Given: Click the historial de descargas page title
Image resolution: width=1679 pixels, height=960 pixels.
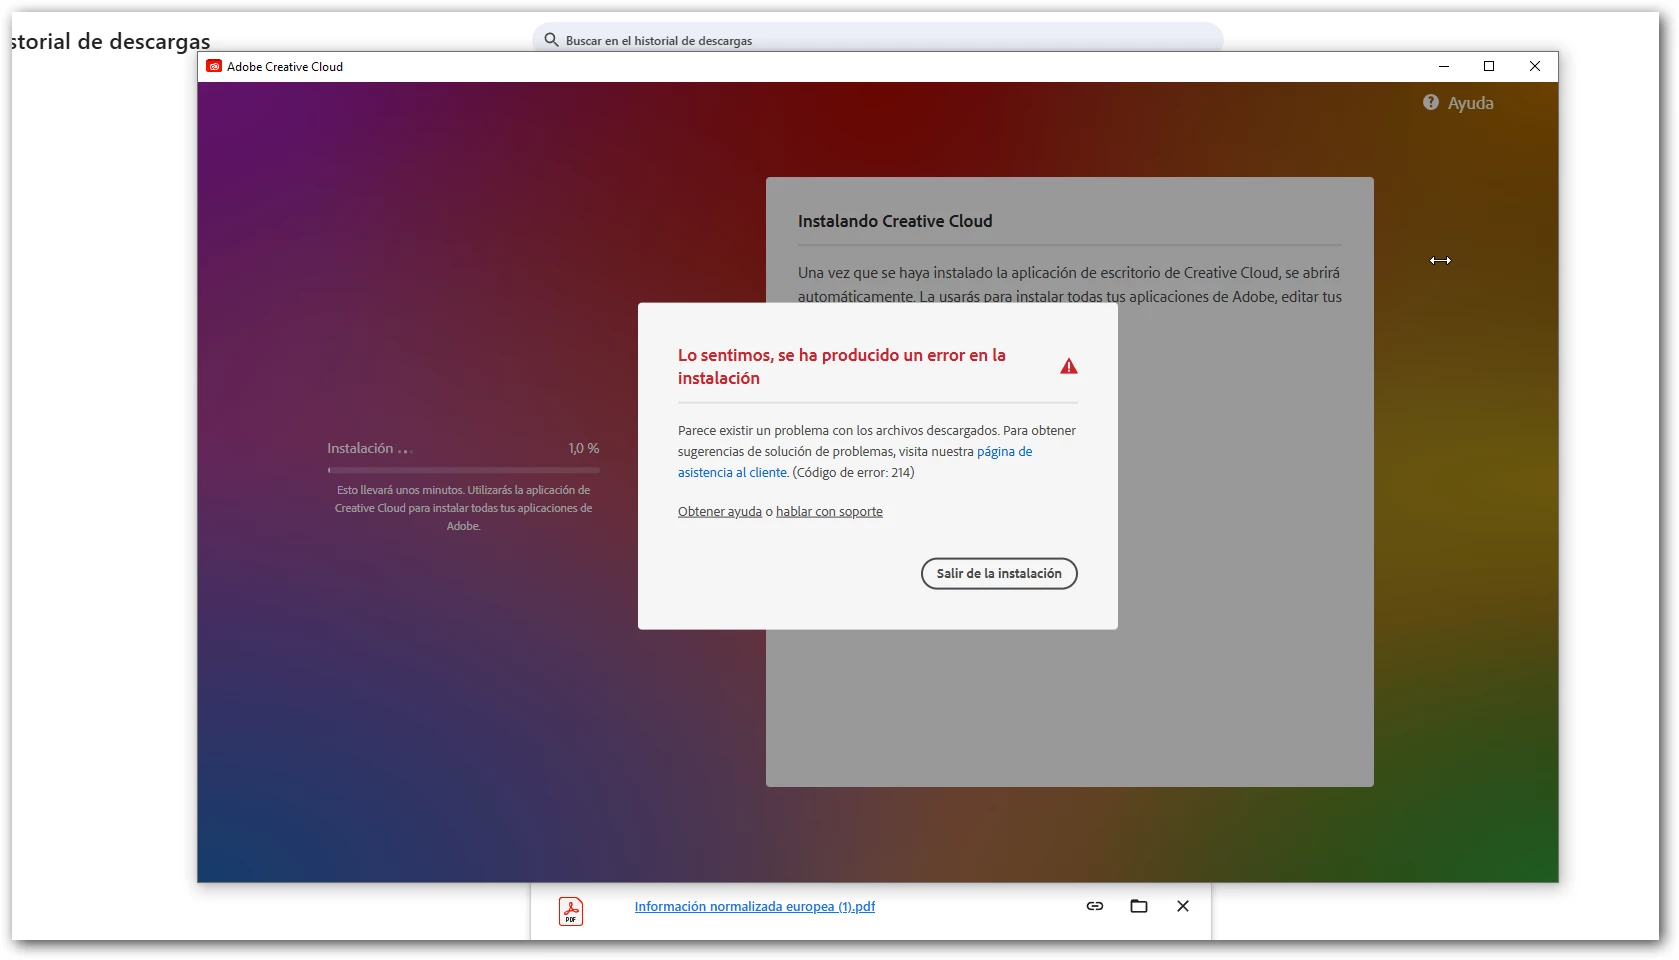Looking at the screenshot, I should point(111,41).
